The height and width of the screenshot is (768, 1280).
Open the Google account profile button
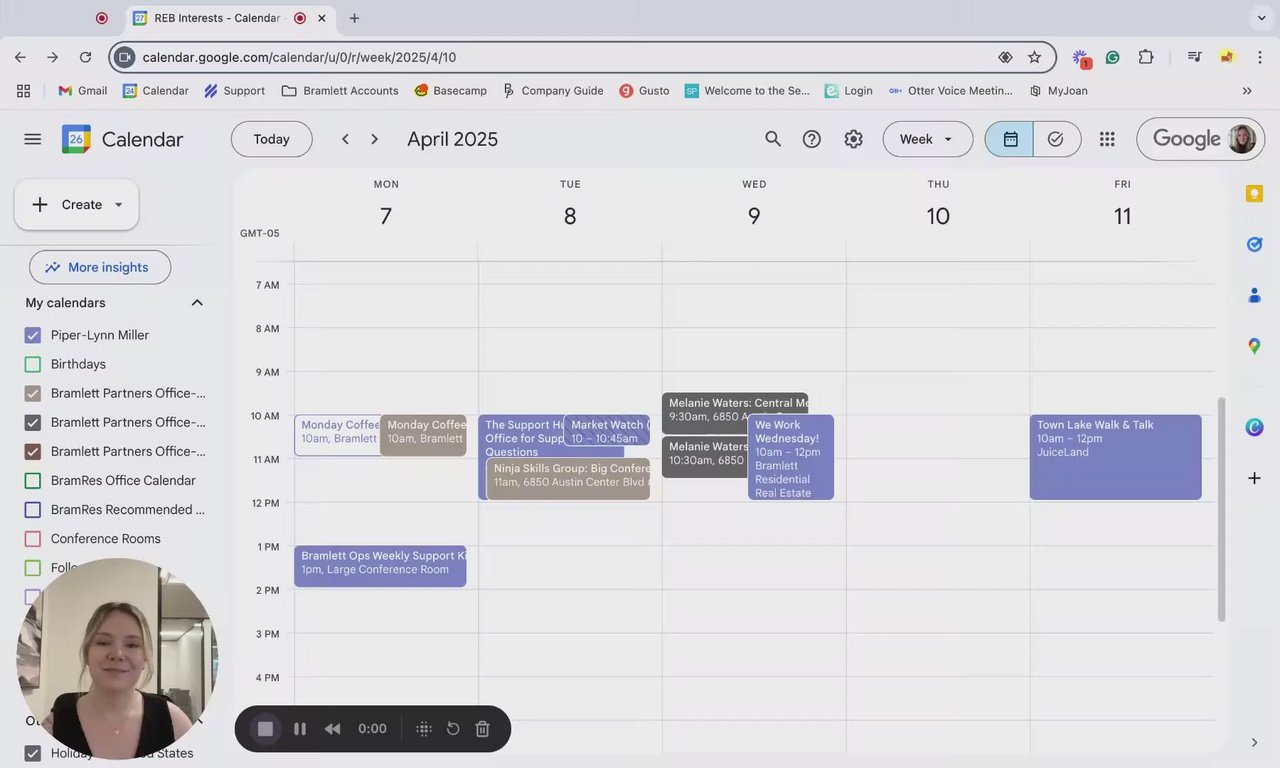tap(1242, 139)
